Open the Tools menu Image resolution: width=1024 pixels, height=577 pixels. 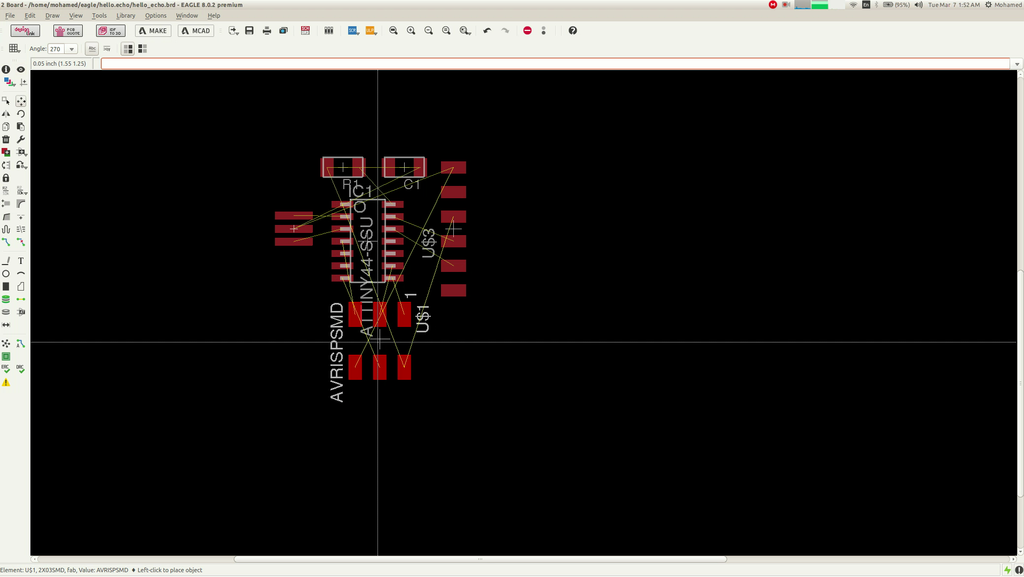click(99, 16)
